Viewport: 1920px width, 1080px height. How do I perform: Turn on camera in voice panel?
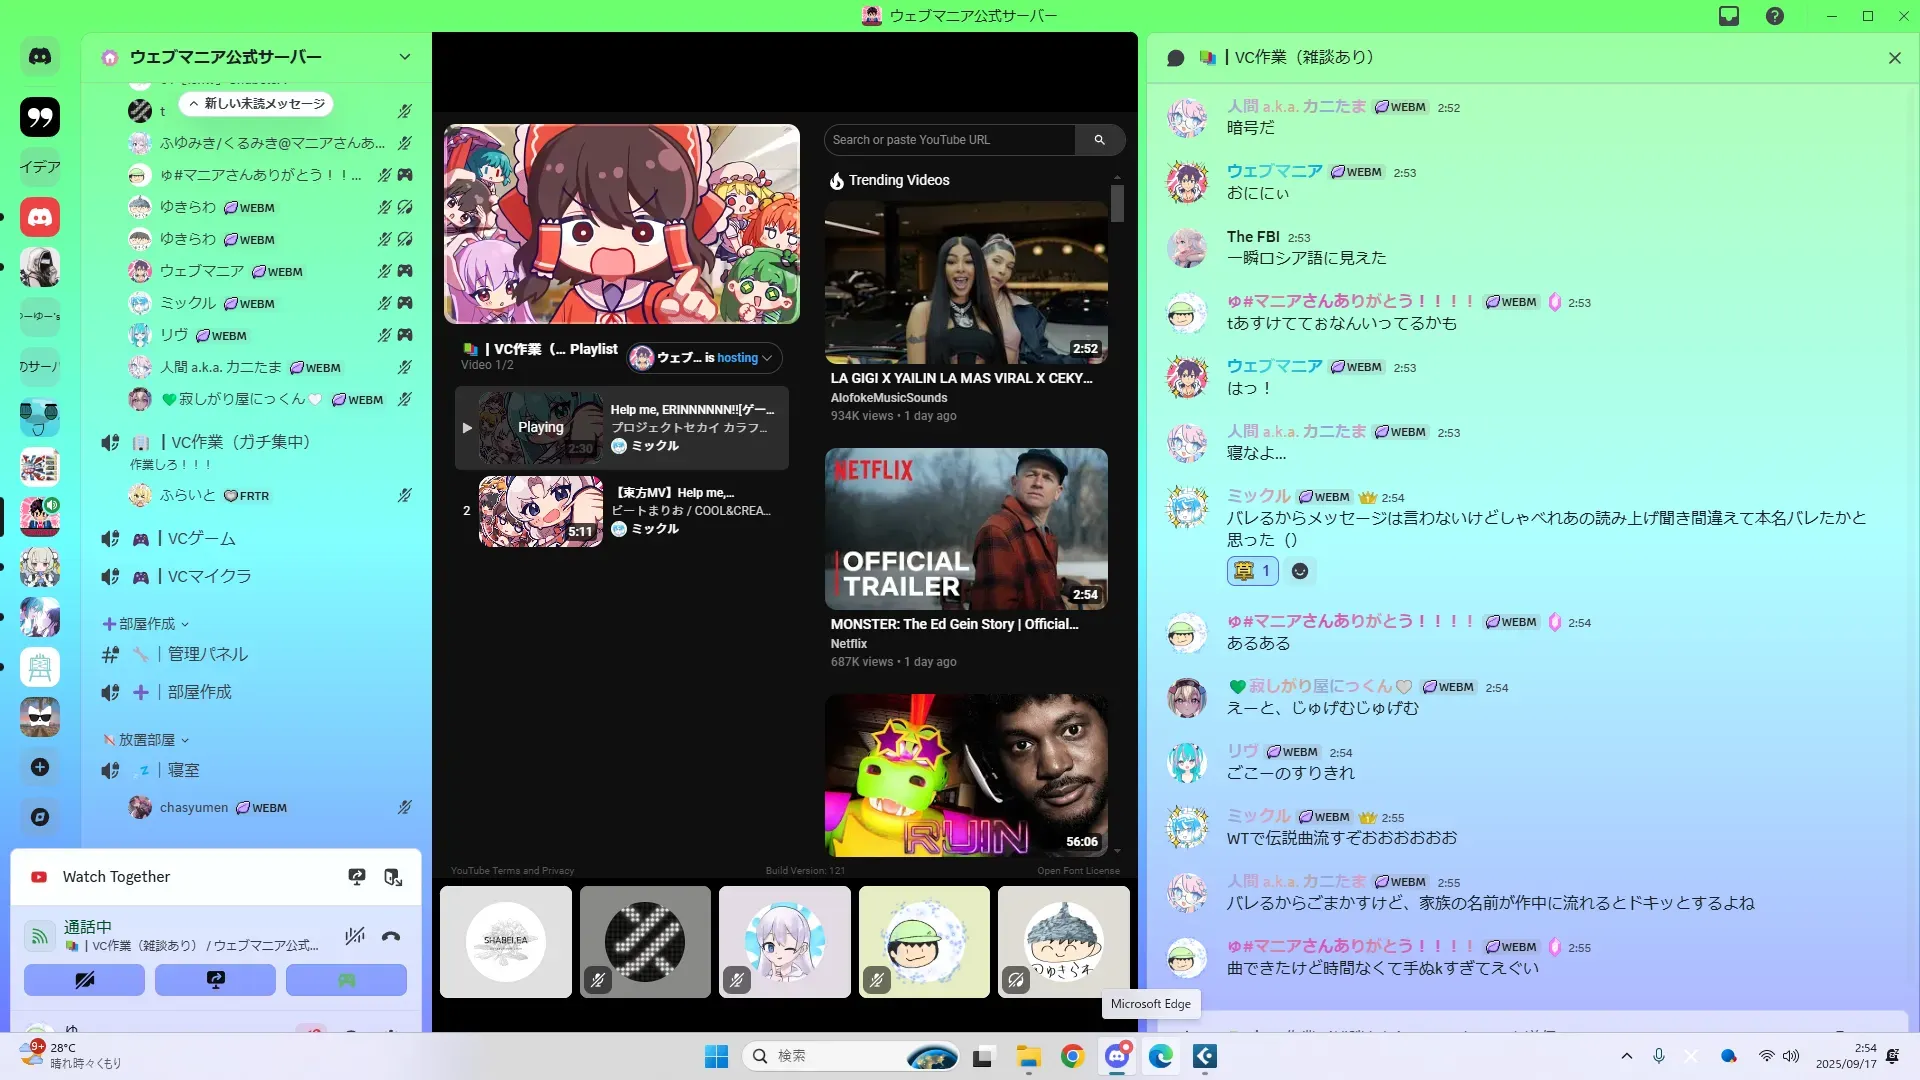84,980
